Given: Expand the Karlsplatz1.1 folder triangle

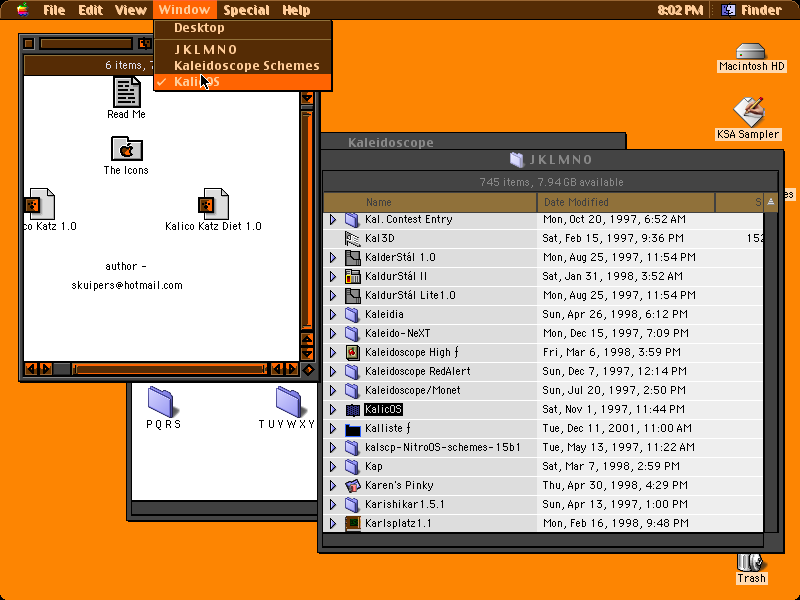Looking at the screenshot, I should 333,523.
